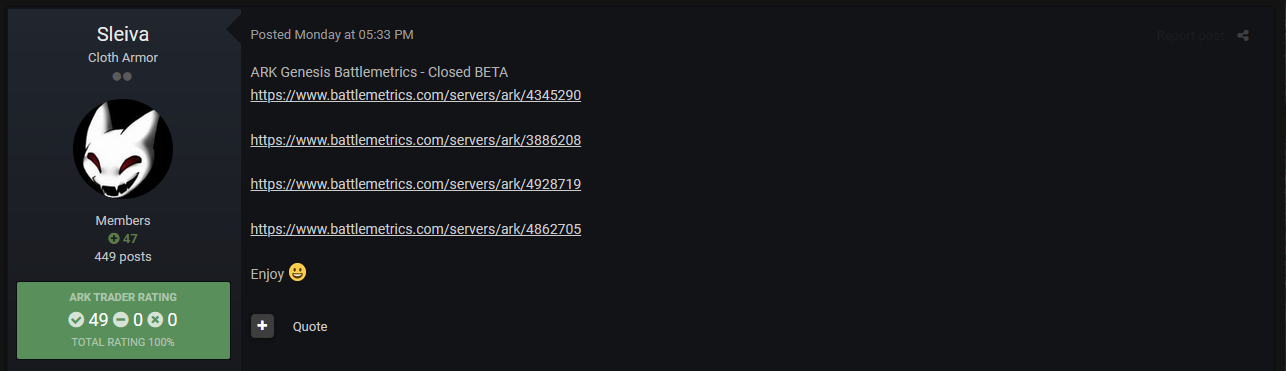Click the smiley emoji after Enjoy
The image size is (1286, 371).
click(297, 272)
